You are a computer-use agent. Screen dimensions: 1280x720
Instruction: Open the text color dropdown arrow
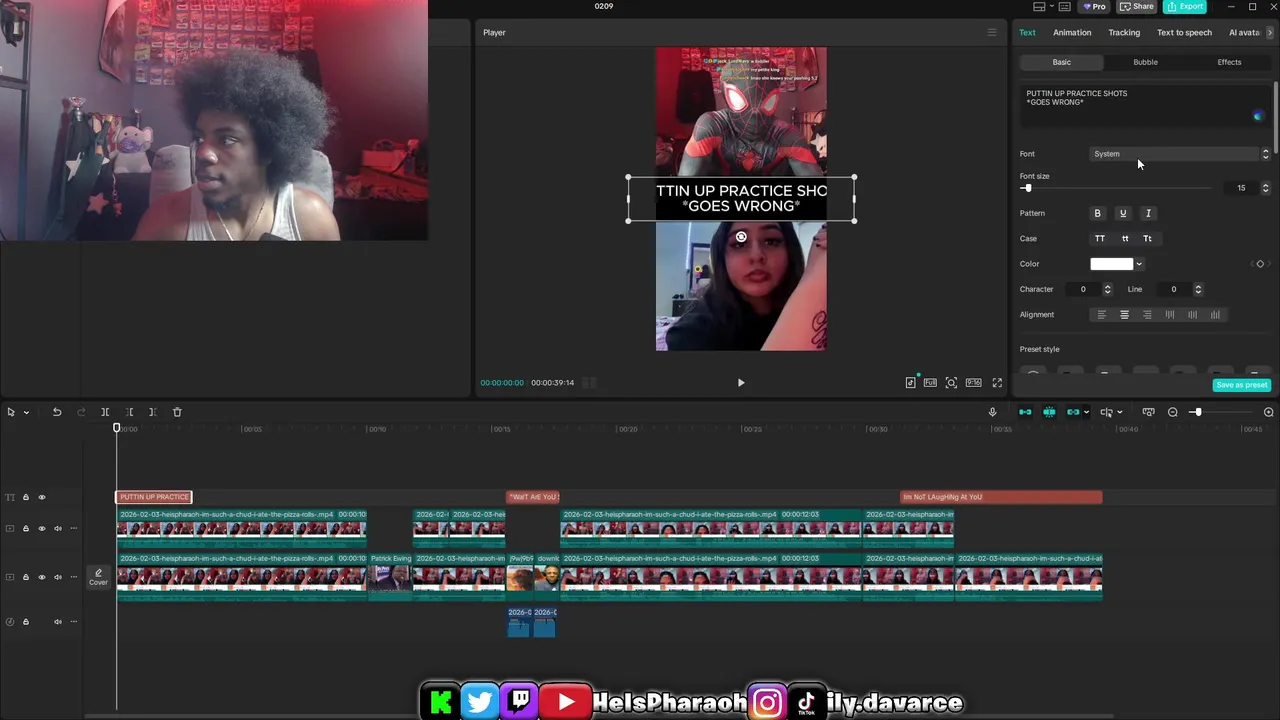[x=1139, y=264]
